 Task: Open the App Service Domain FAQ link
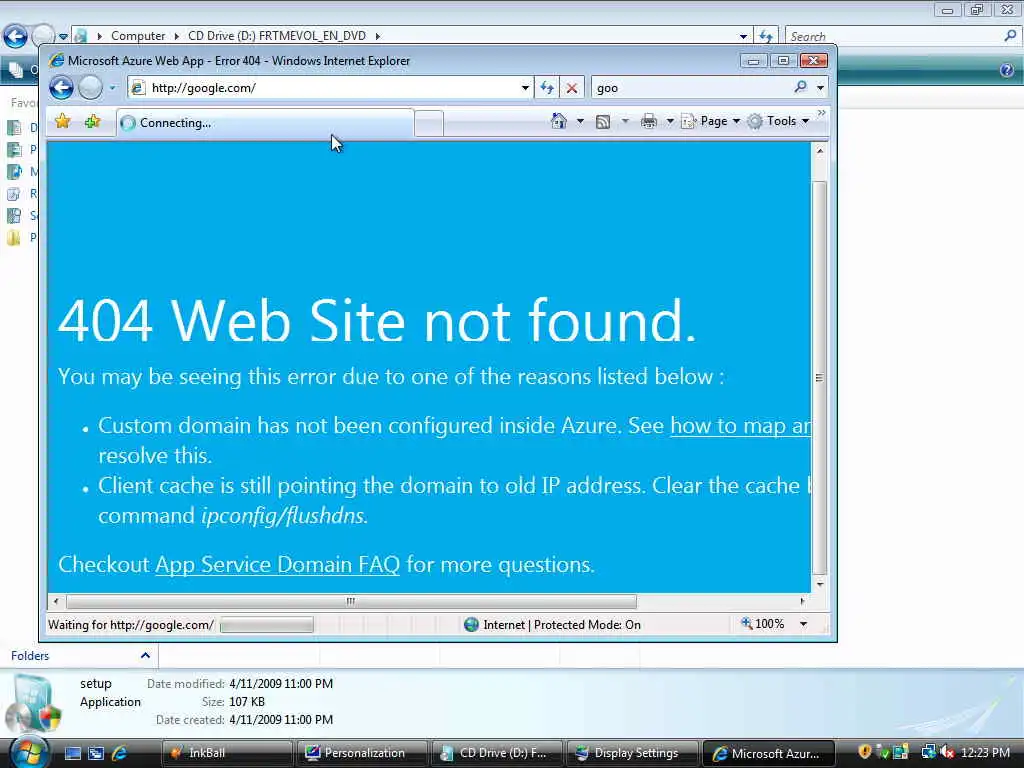(x=277, y=564)
